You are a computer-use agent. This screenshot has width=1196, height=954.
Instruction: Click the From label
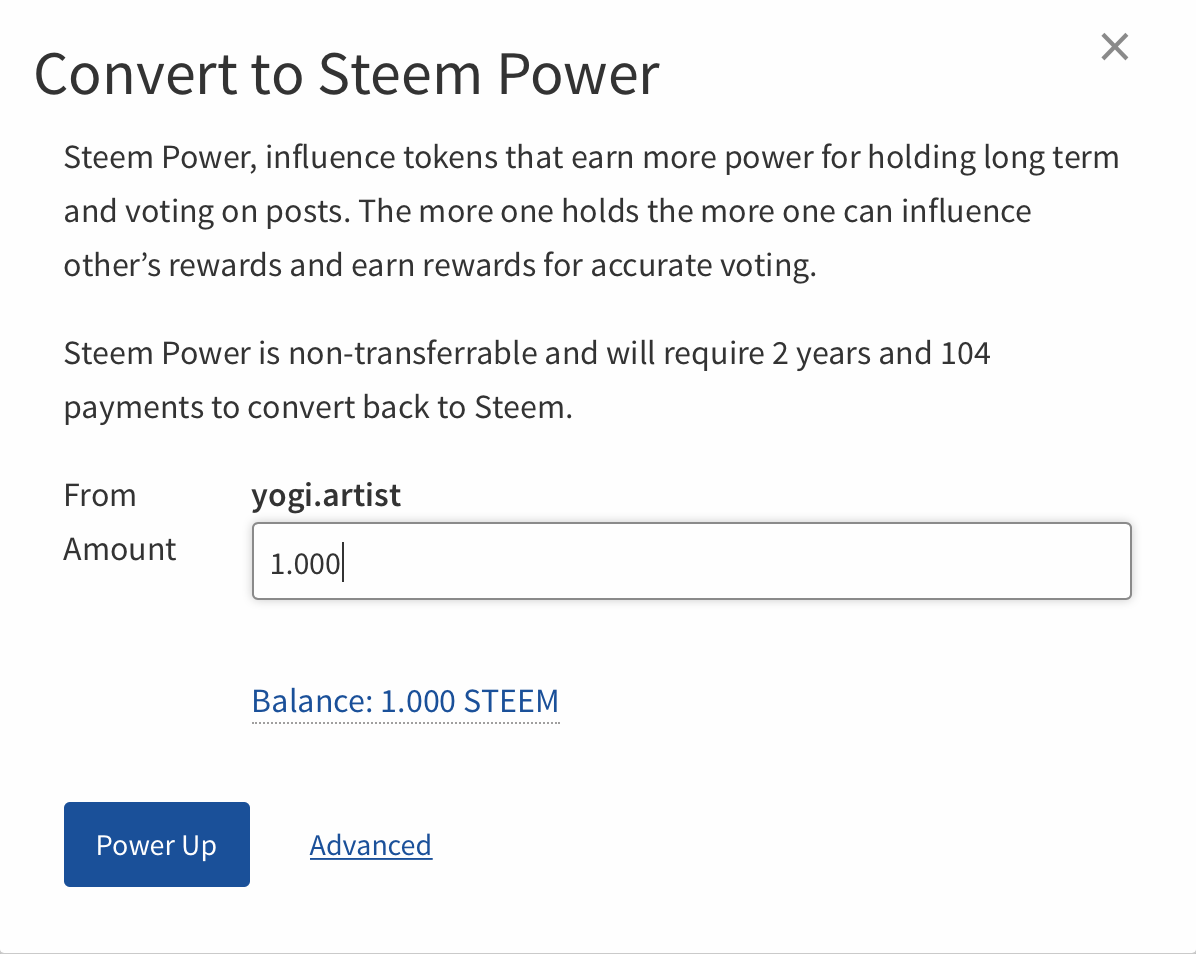(x=99, y=495)
